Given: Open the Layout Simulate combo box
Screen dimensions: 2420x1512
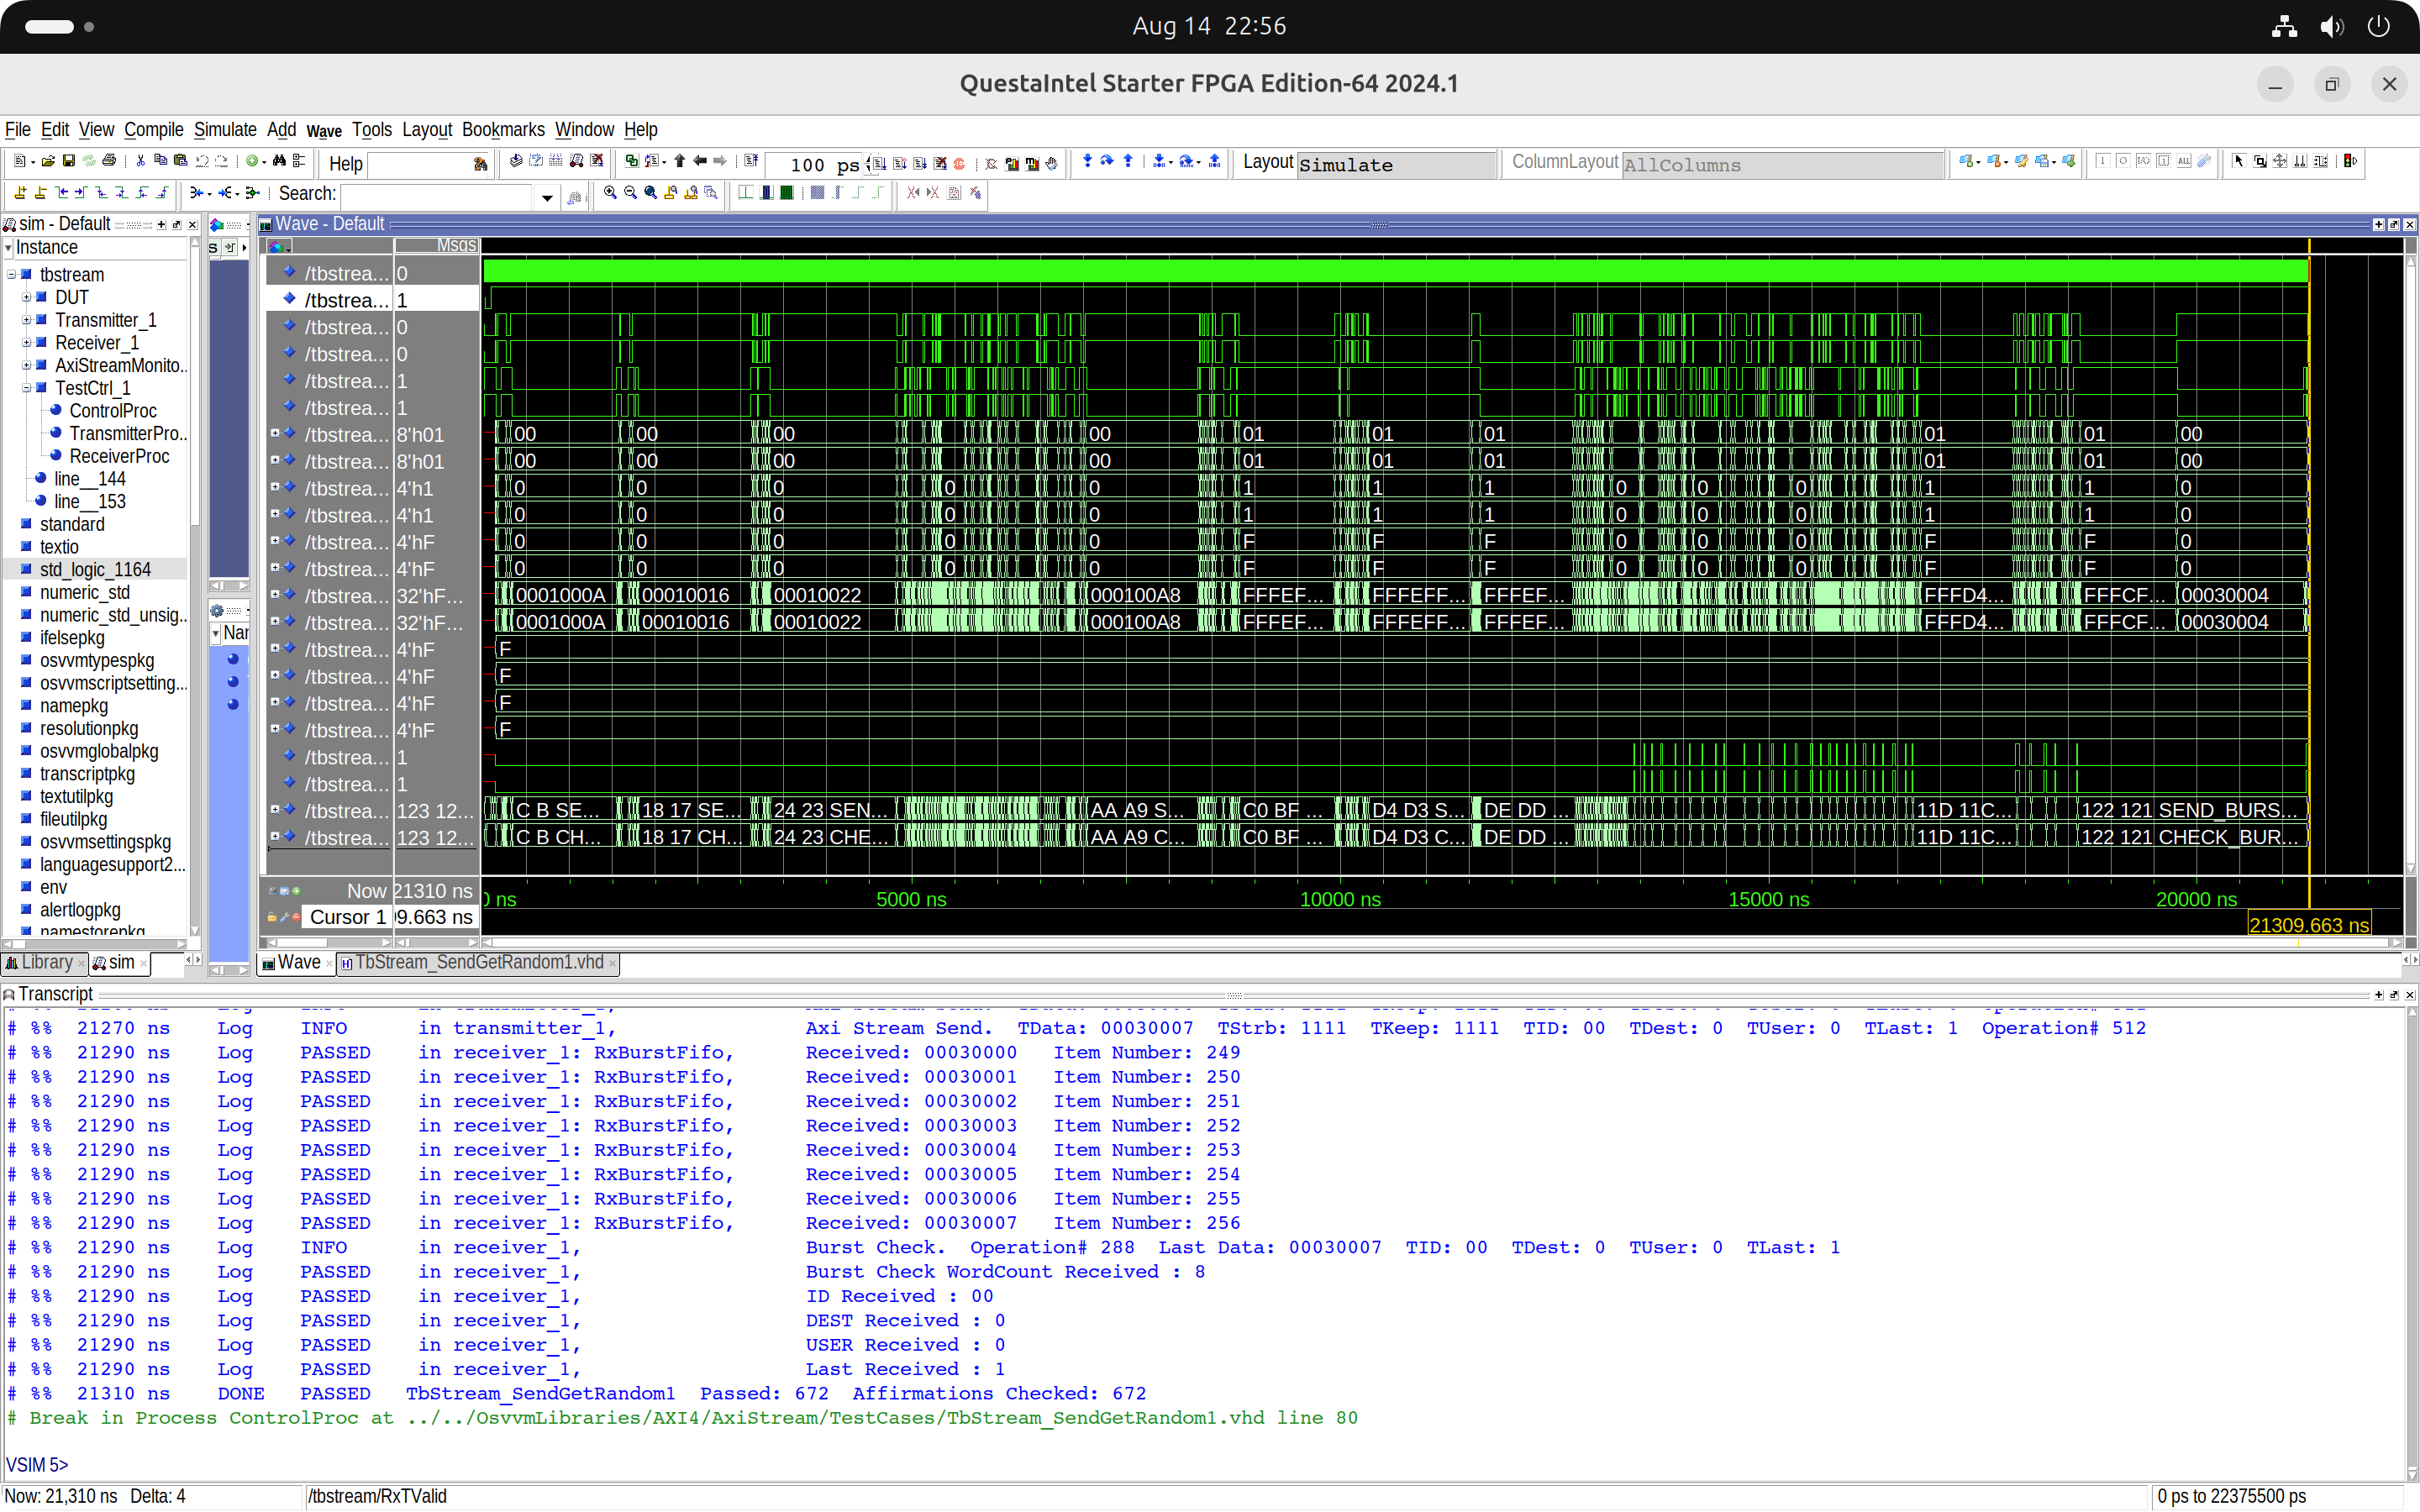Looking at the screenshot, I should coord(1396,165).
